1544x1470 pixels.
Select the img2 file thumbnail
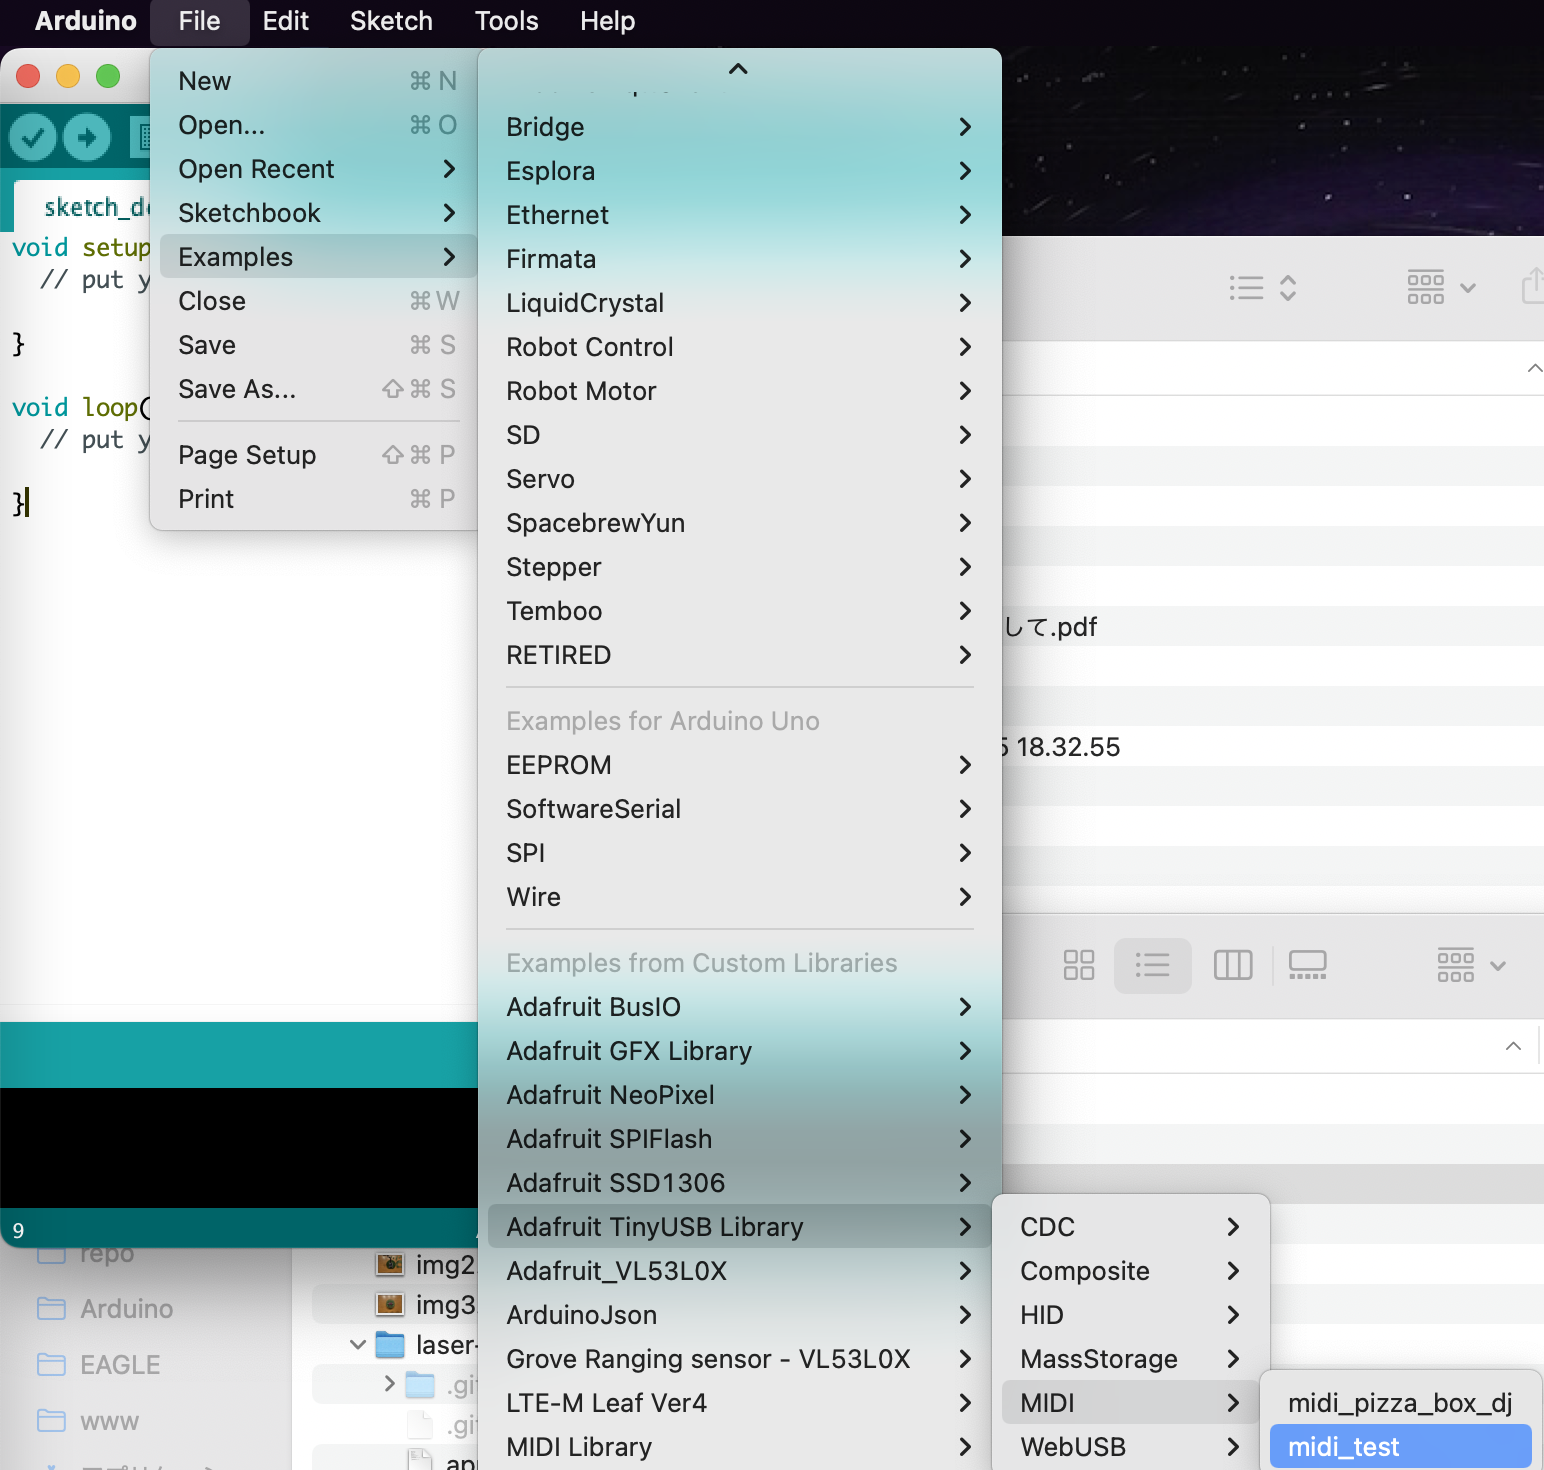pyautogui.click(x=390, y=1265)
